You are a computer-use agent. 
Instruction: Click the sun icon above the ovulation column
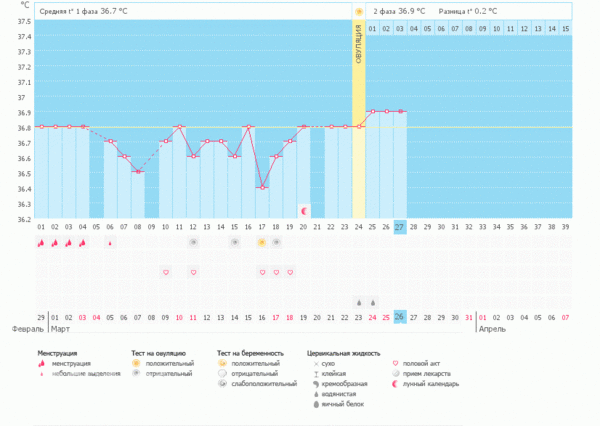tap(359, 11)
